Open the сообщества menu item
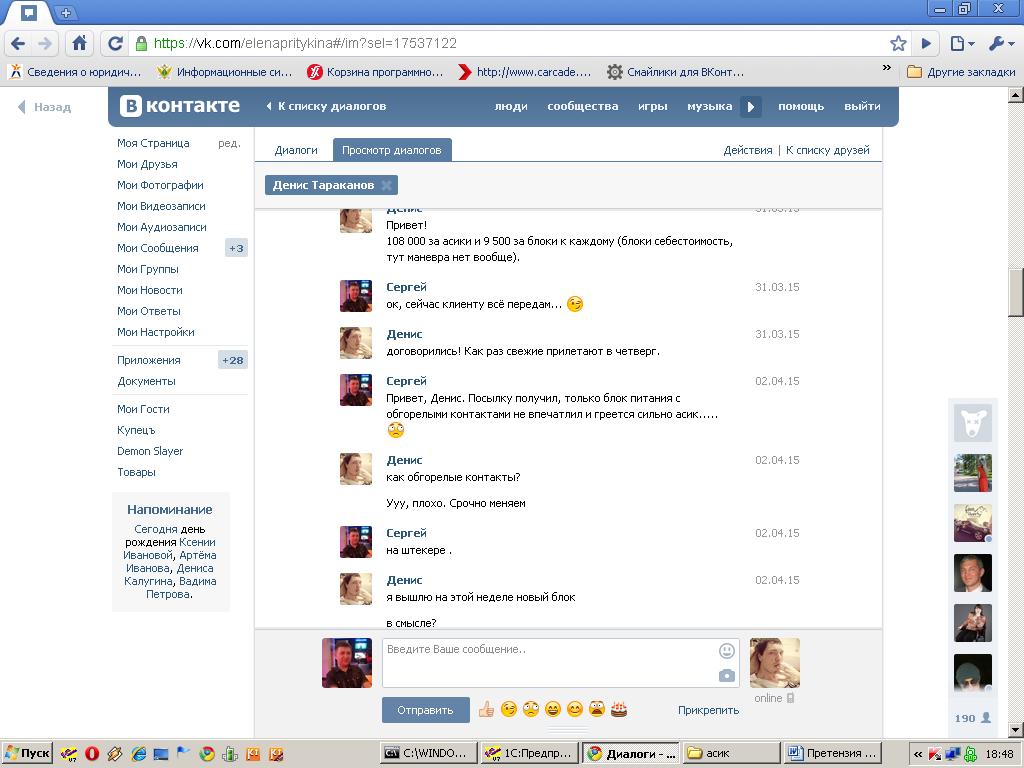The height and width of the screenshot is (768, 1024). (583, 106)
